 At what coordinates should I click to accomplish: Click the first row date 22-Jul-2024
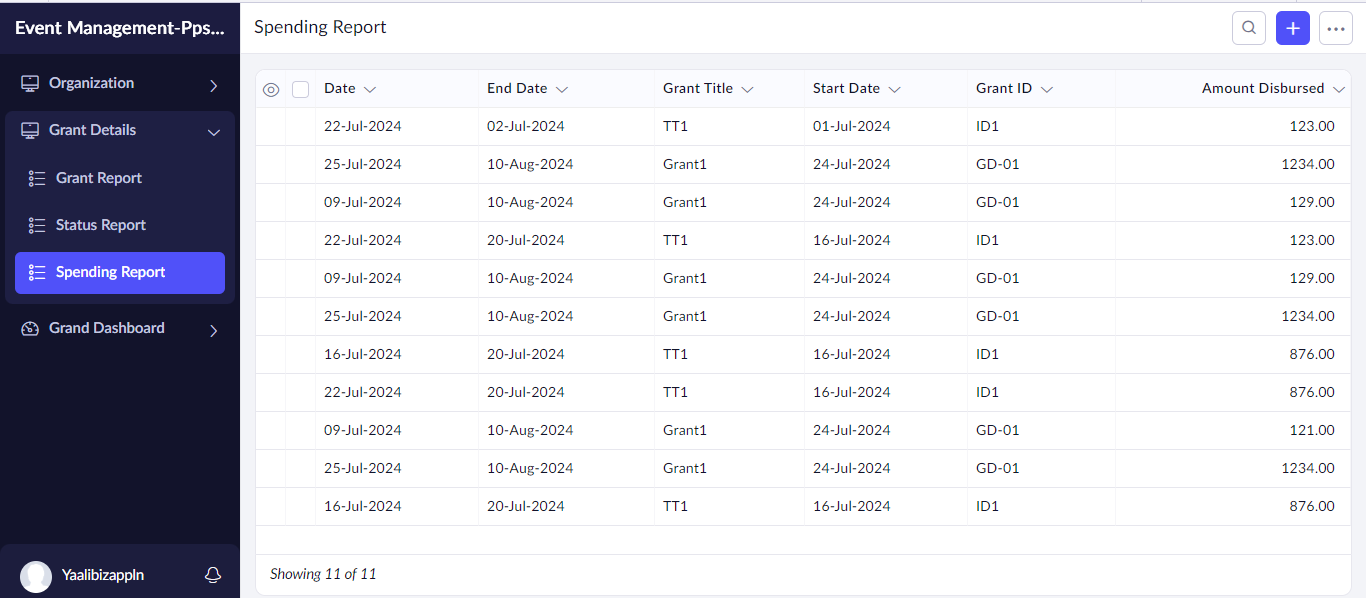363,126
